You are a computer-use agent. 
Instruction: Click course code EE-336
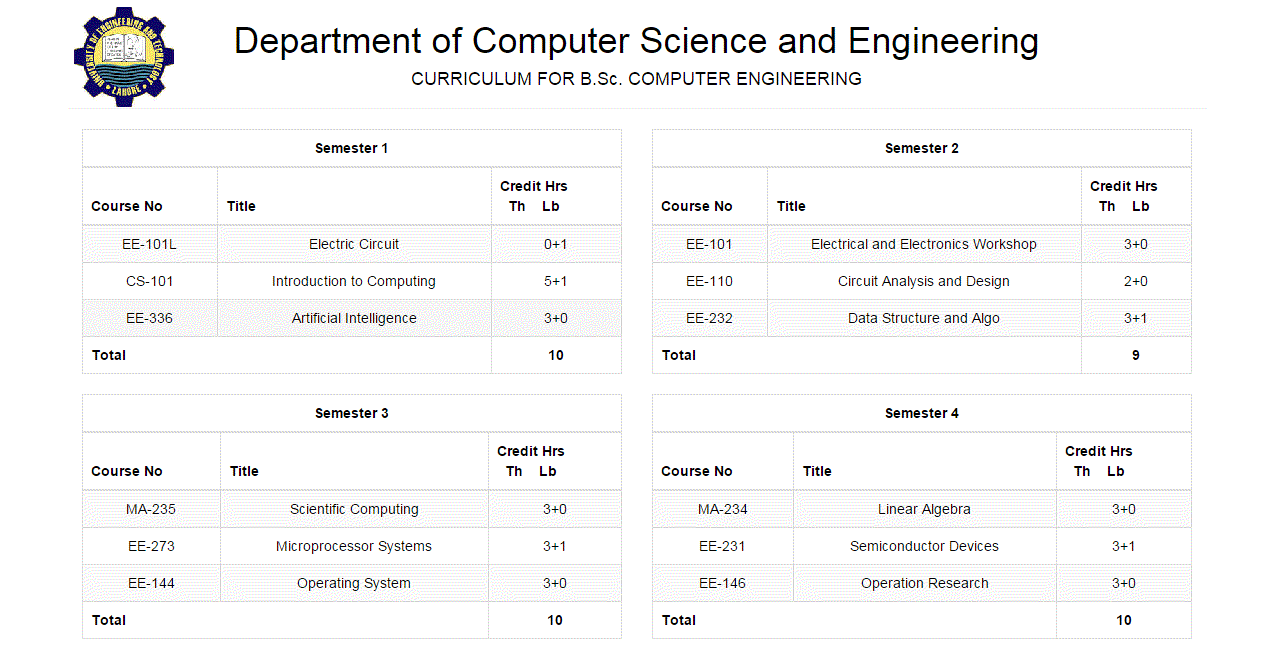[149, 318]
